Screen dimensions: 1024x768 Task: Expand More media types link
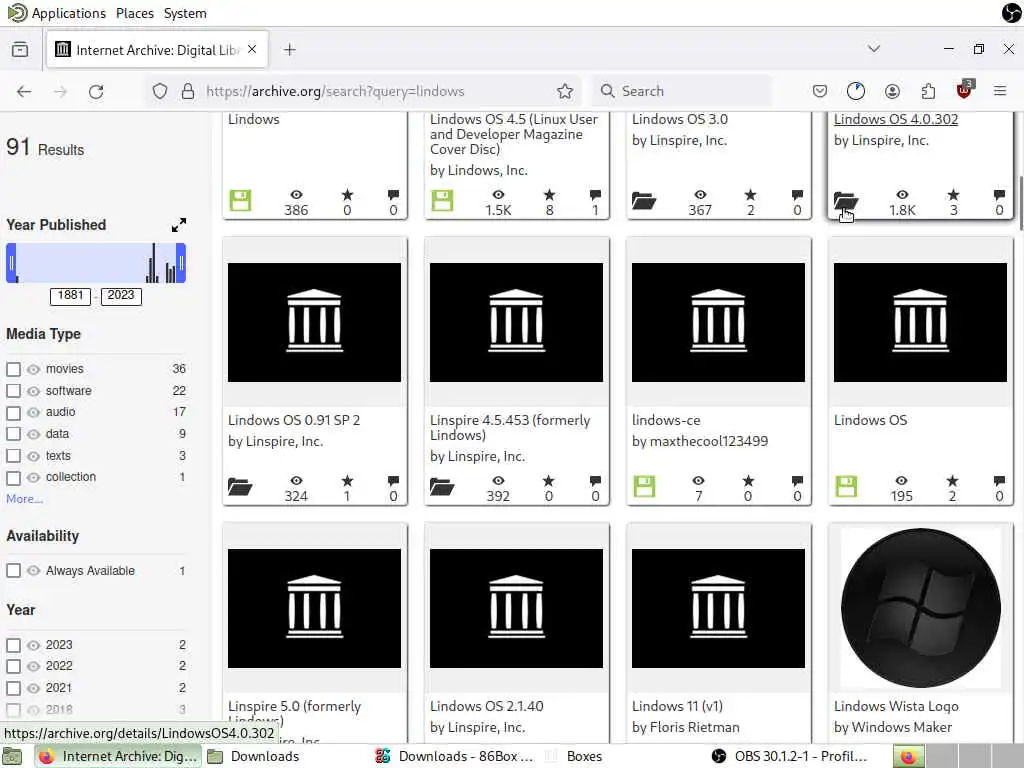24,499
